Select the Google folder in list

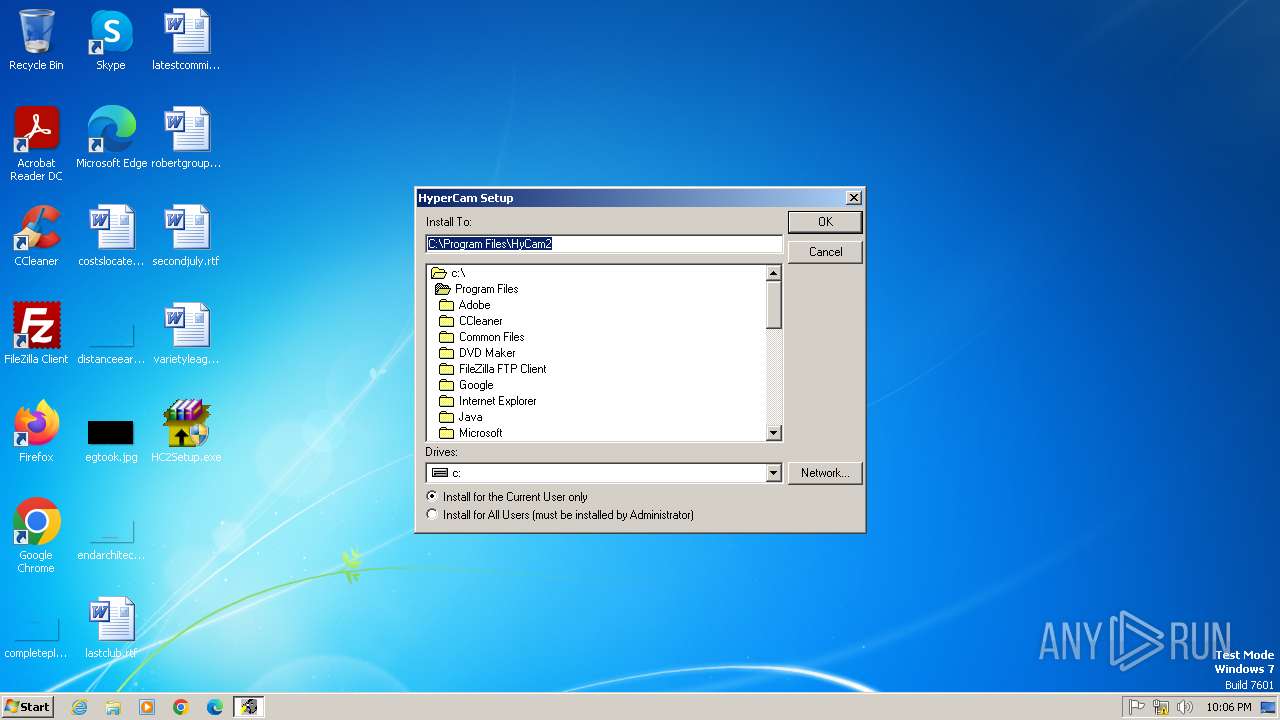[466, 385]
